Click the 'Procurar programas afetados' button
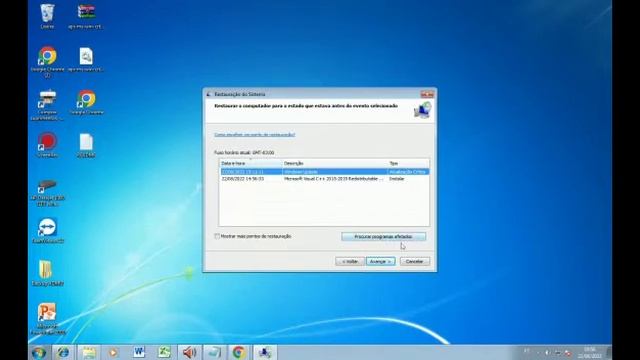 click(383, 237)
